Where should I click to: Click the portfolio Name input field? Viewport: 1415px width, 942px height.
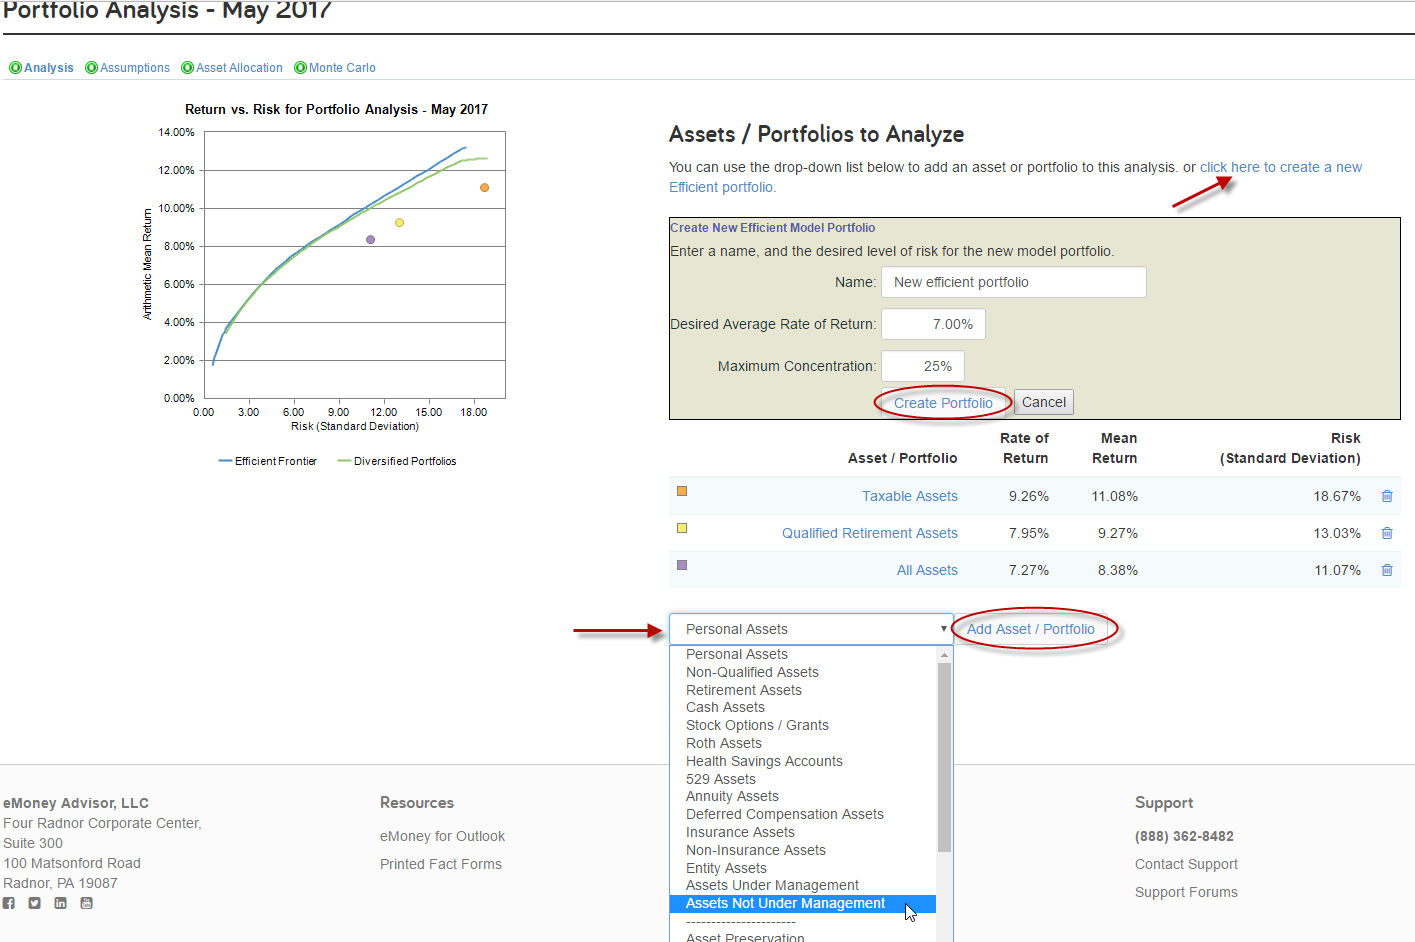pos(1013,282)
